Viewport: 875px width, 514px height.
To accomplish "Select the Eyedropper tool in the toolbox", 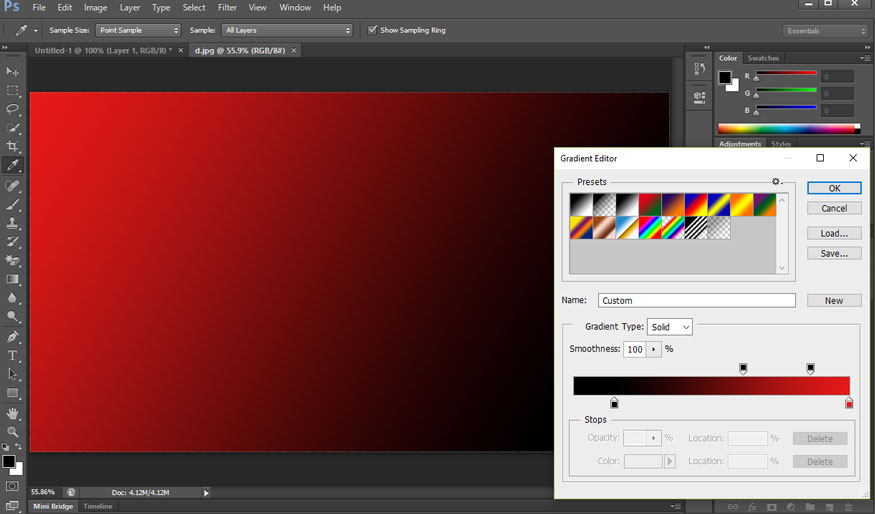I will 12,165.
